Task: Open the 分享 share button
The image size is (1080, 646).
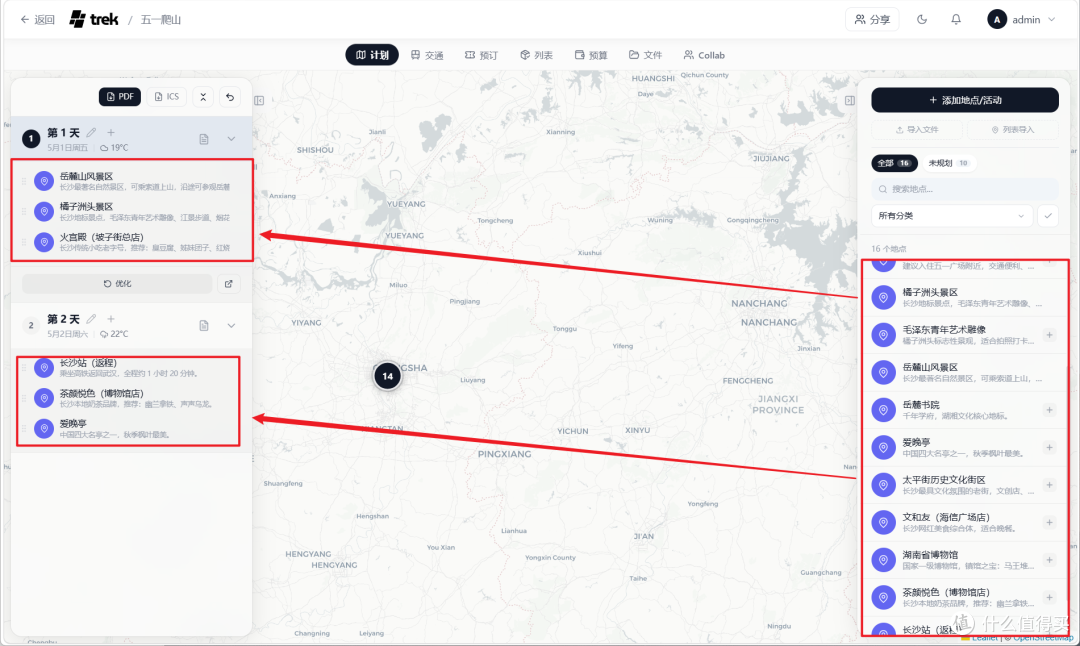Action: (x=872, y=19)
